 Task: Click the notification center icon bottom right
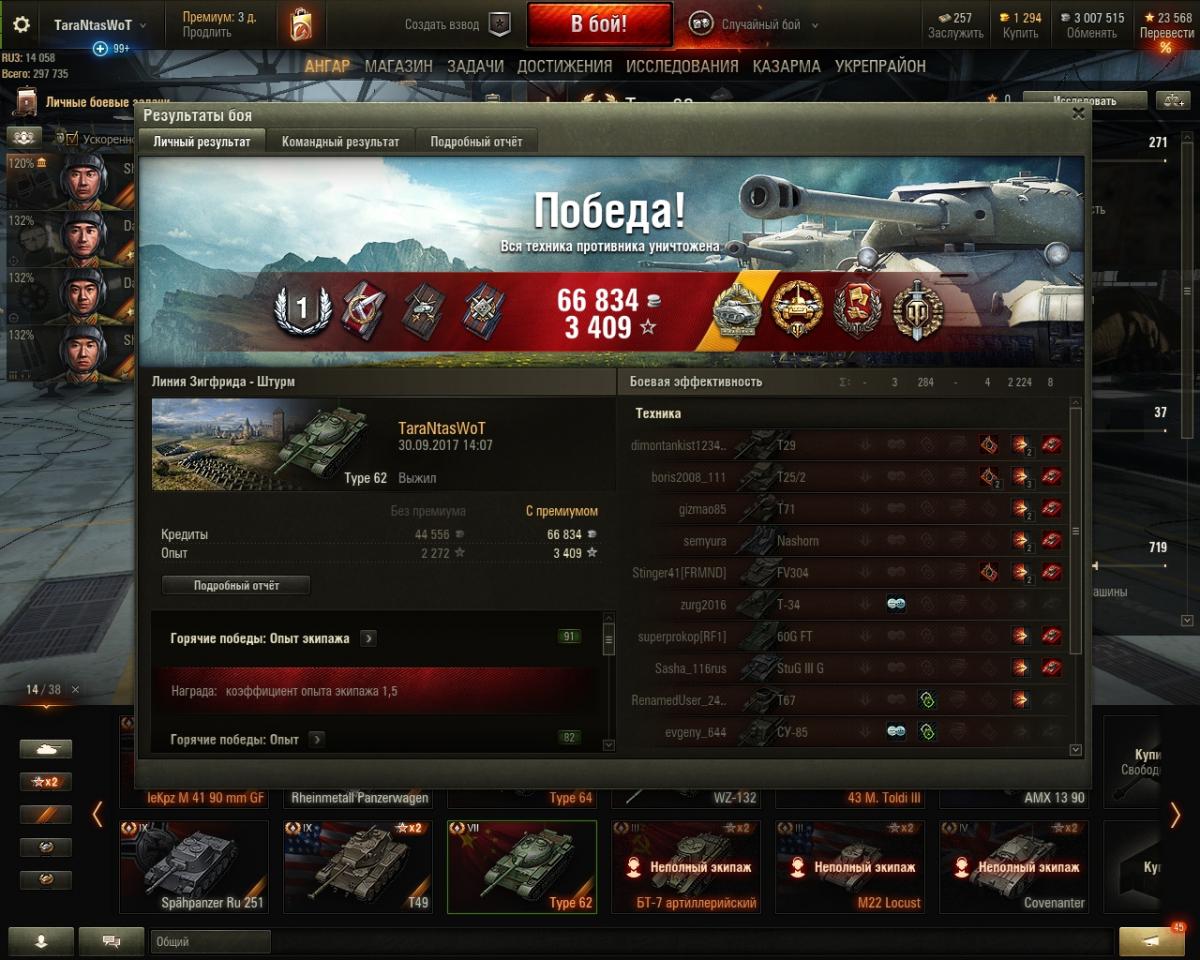[x=1151, y=941]
